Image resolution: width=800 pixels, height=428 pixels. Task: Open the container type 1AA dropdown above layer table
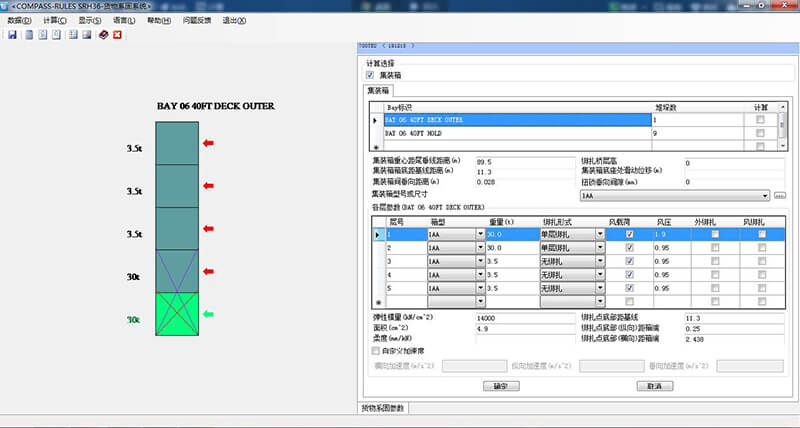pyautogui.click(x=765, y=196)
